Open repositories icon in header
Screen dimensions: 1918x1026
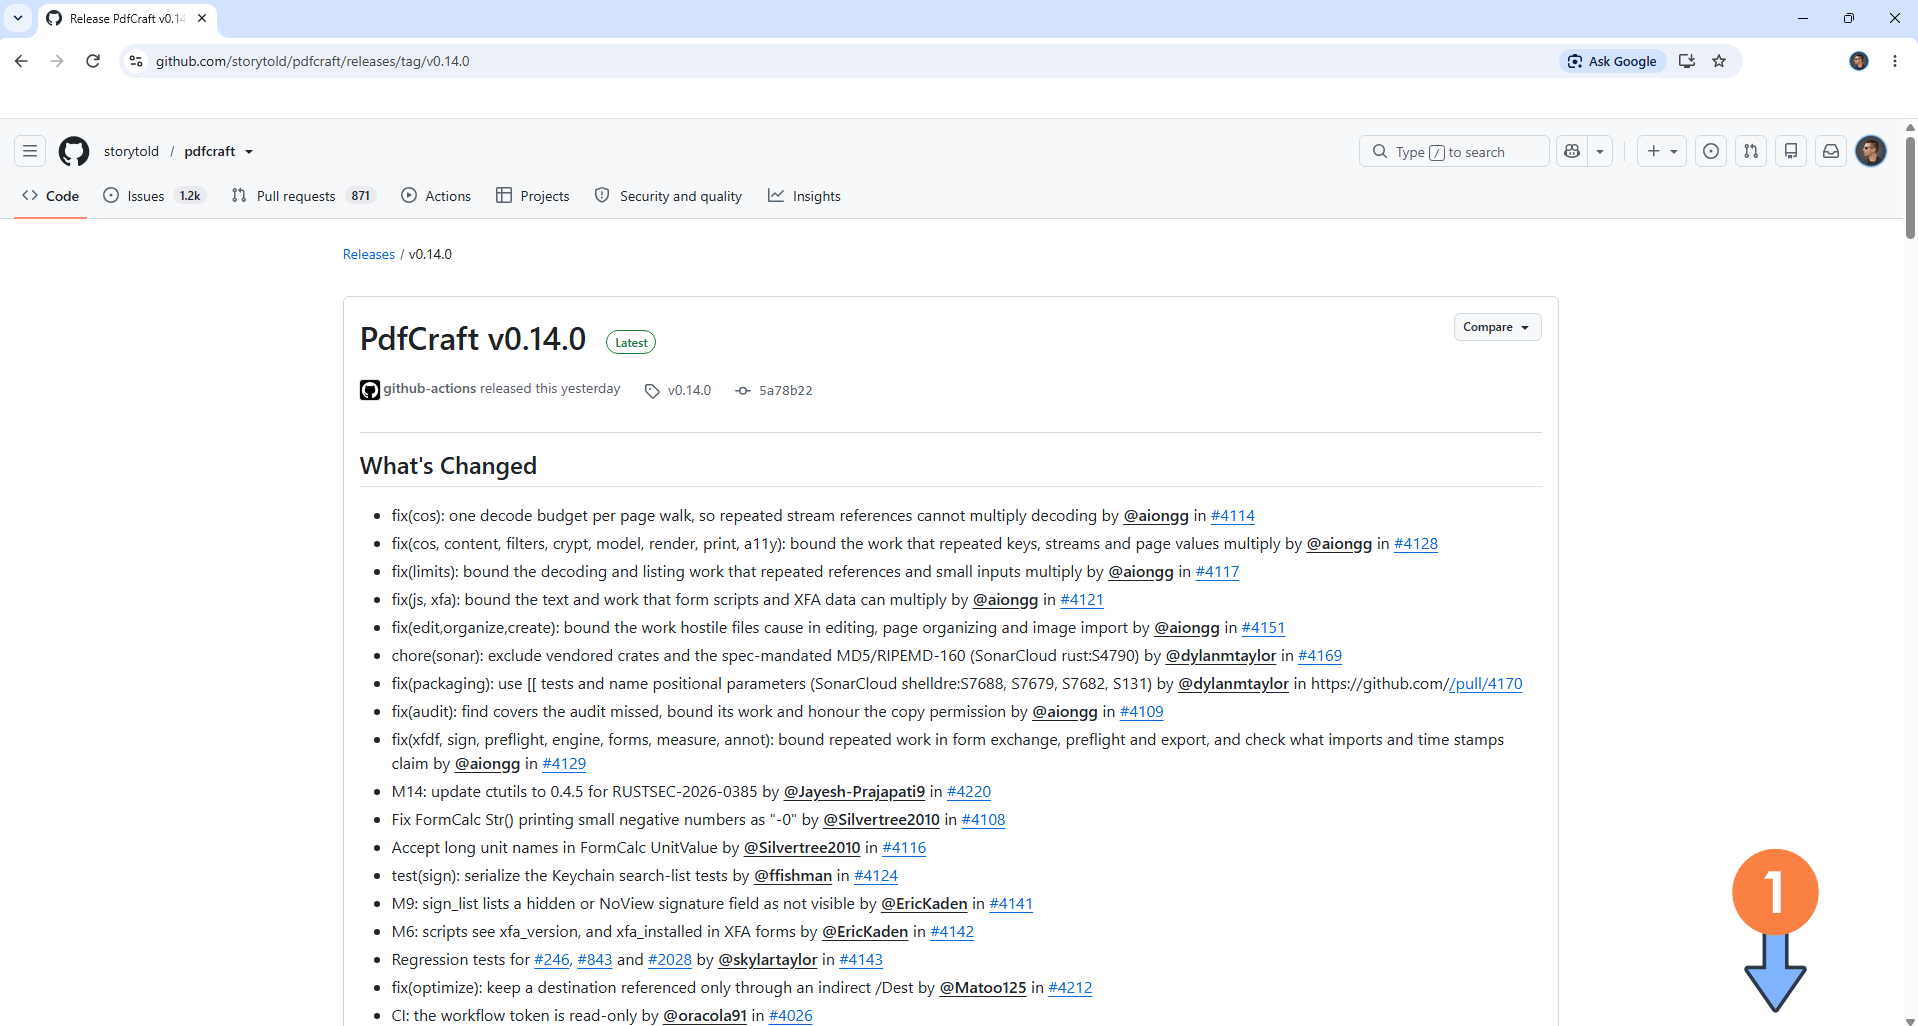click(1791, 151)
